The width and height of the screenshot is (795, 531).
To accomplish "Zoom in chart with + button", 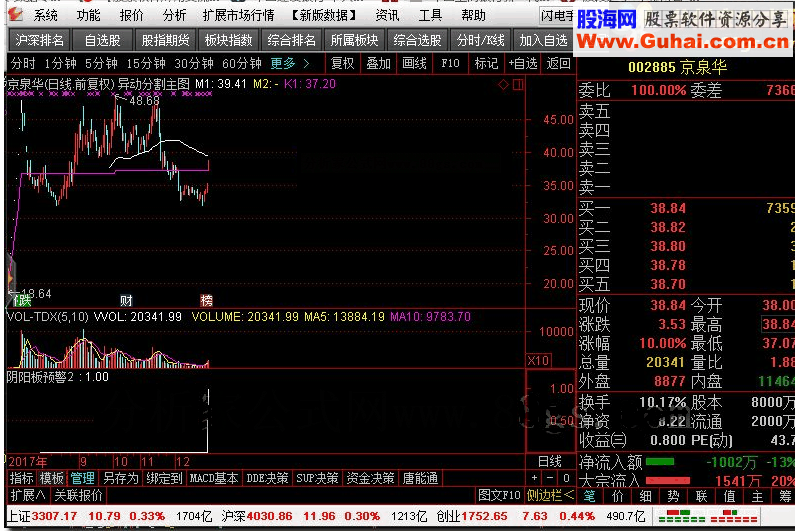I will (534, 478).
